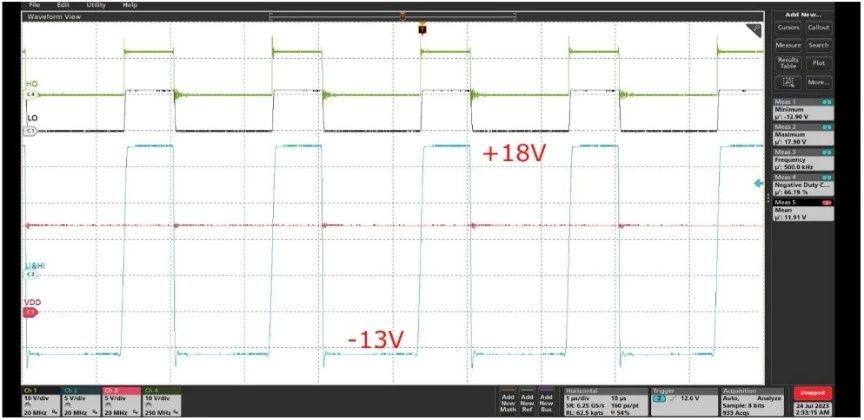Open the More… add-new options
The image size is (864, 420).
[819, 82]
